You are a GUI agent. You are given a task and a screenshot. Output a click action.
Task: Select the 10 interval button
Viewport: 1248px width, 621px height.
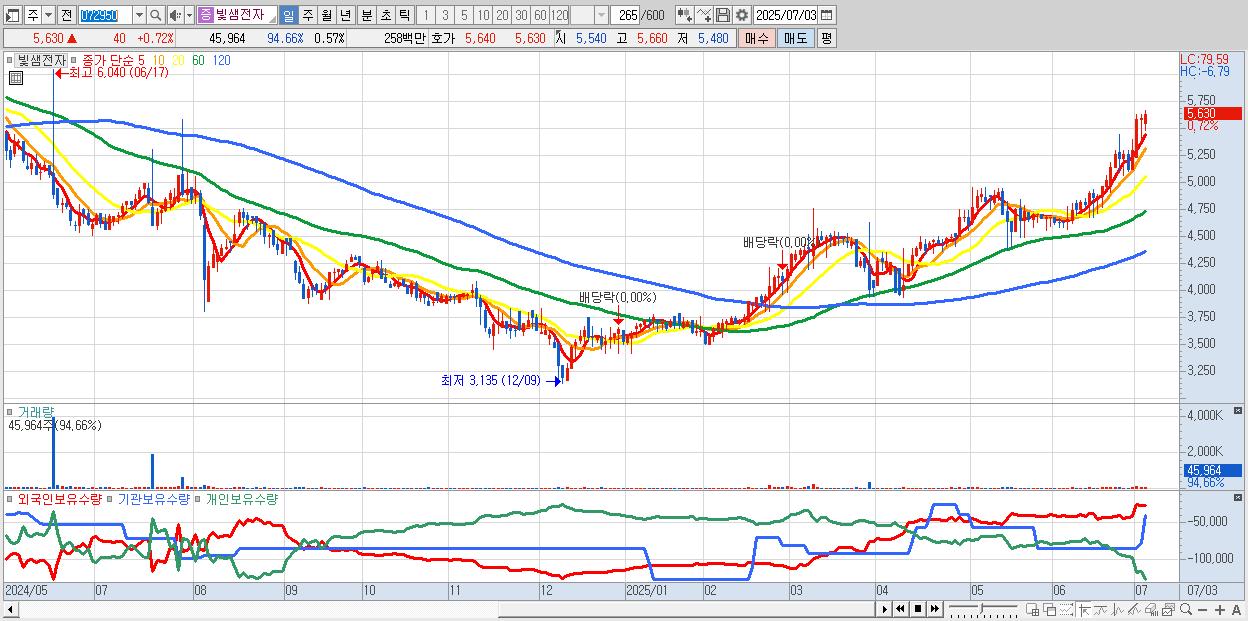pos(483,15)
